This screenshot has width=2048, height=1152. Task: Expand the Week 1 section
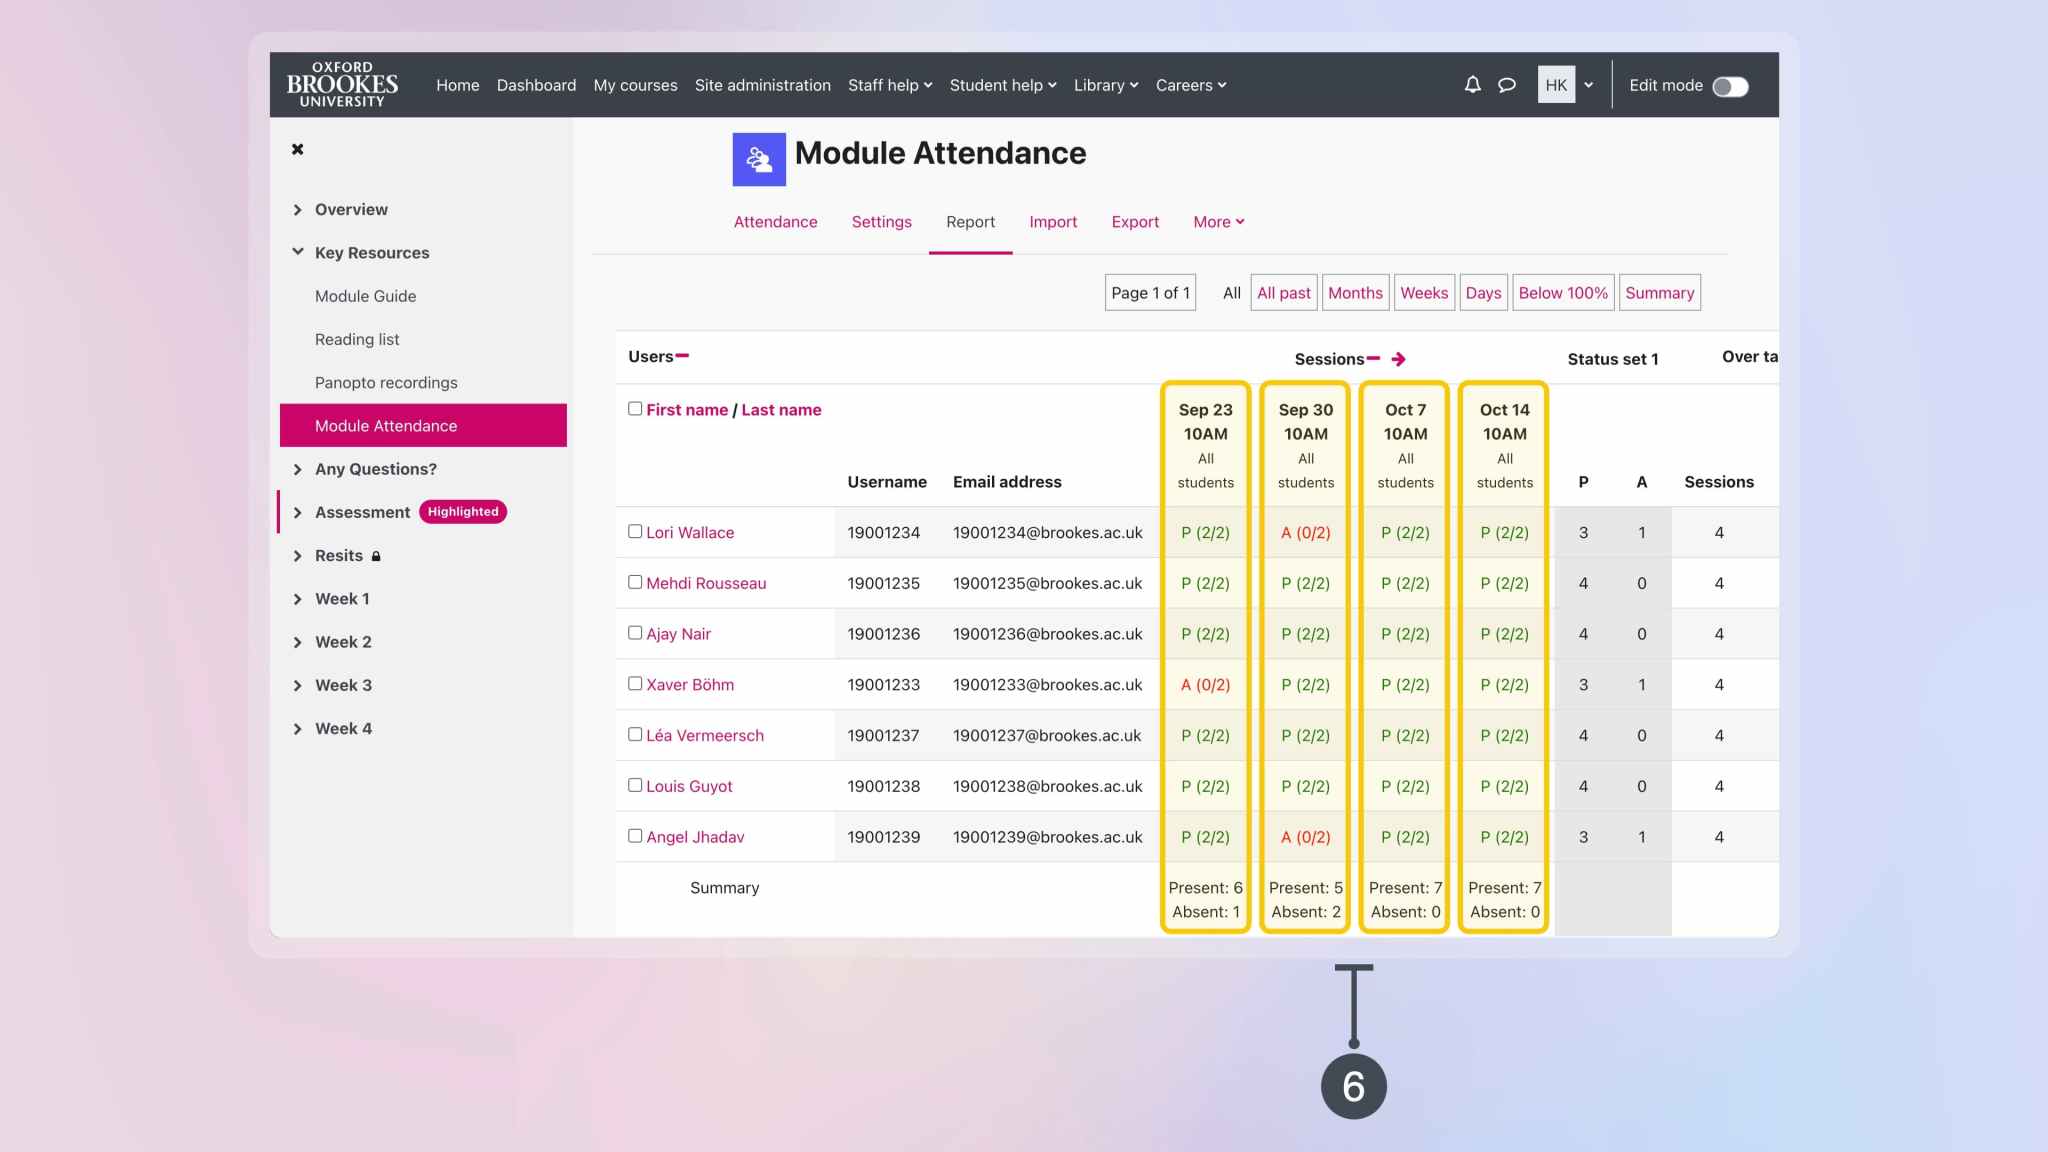tap(342, 598)
